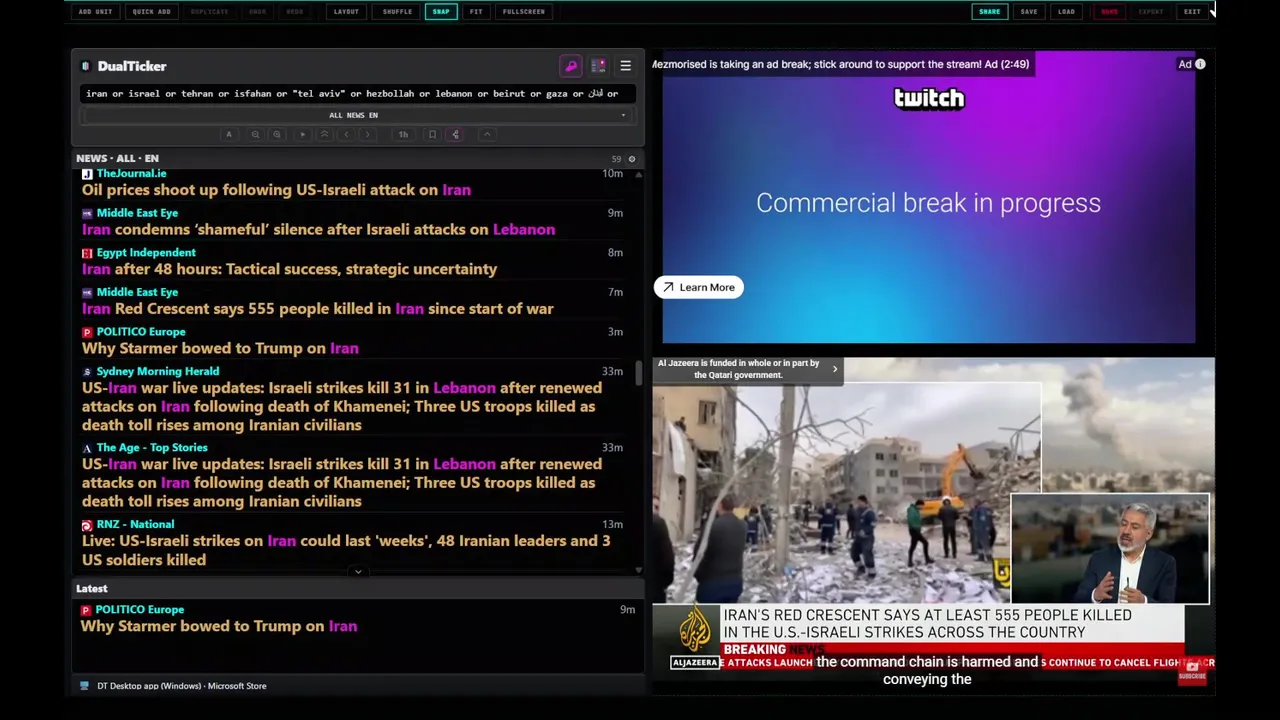This screenshot has height=720, width=1280.
Task: Click the Learn More button on Twitch ad
Action: pos(699,288)
